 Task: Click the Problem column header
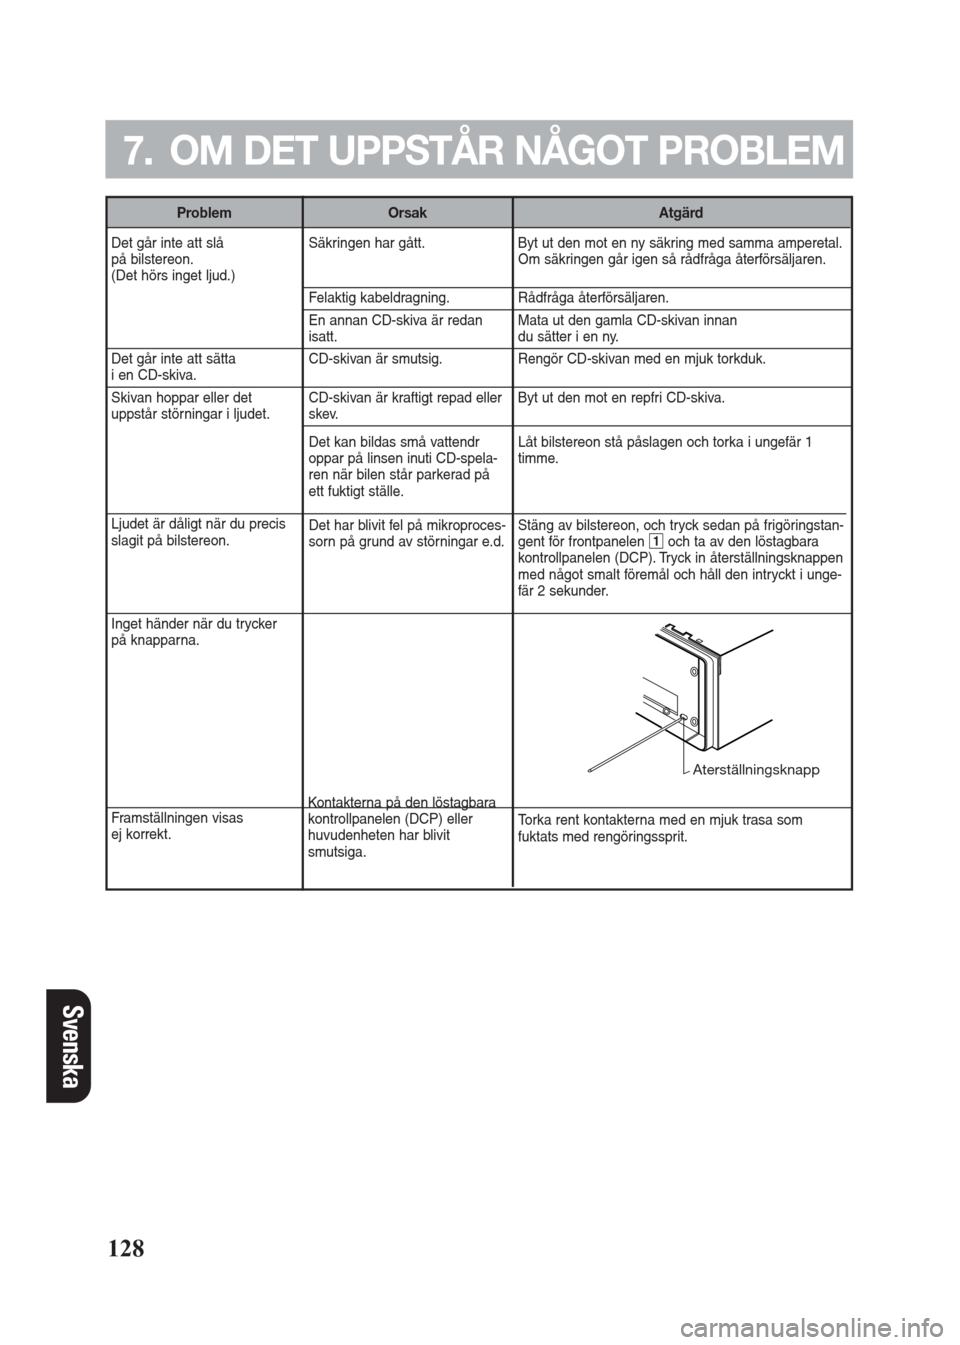[x=204, y=213]
